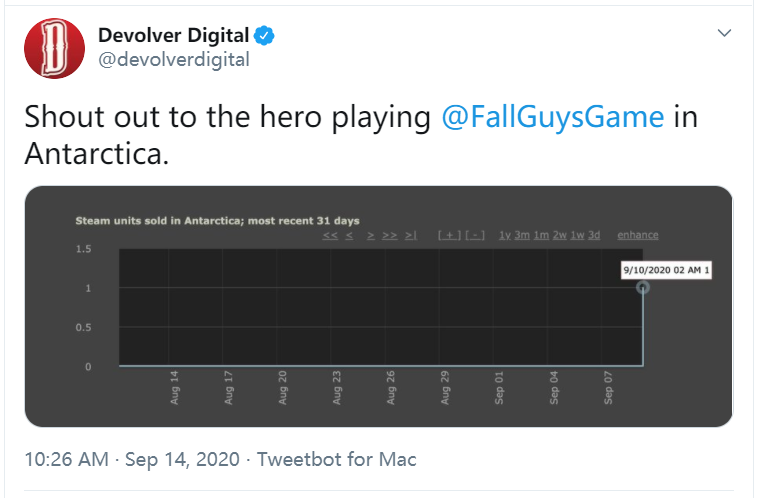Viewport: 760px width, 498px height.
Task: Open the tweet timestamp 10:26 AM link
Action: pyautogui.click(x=63, y=460)
